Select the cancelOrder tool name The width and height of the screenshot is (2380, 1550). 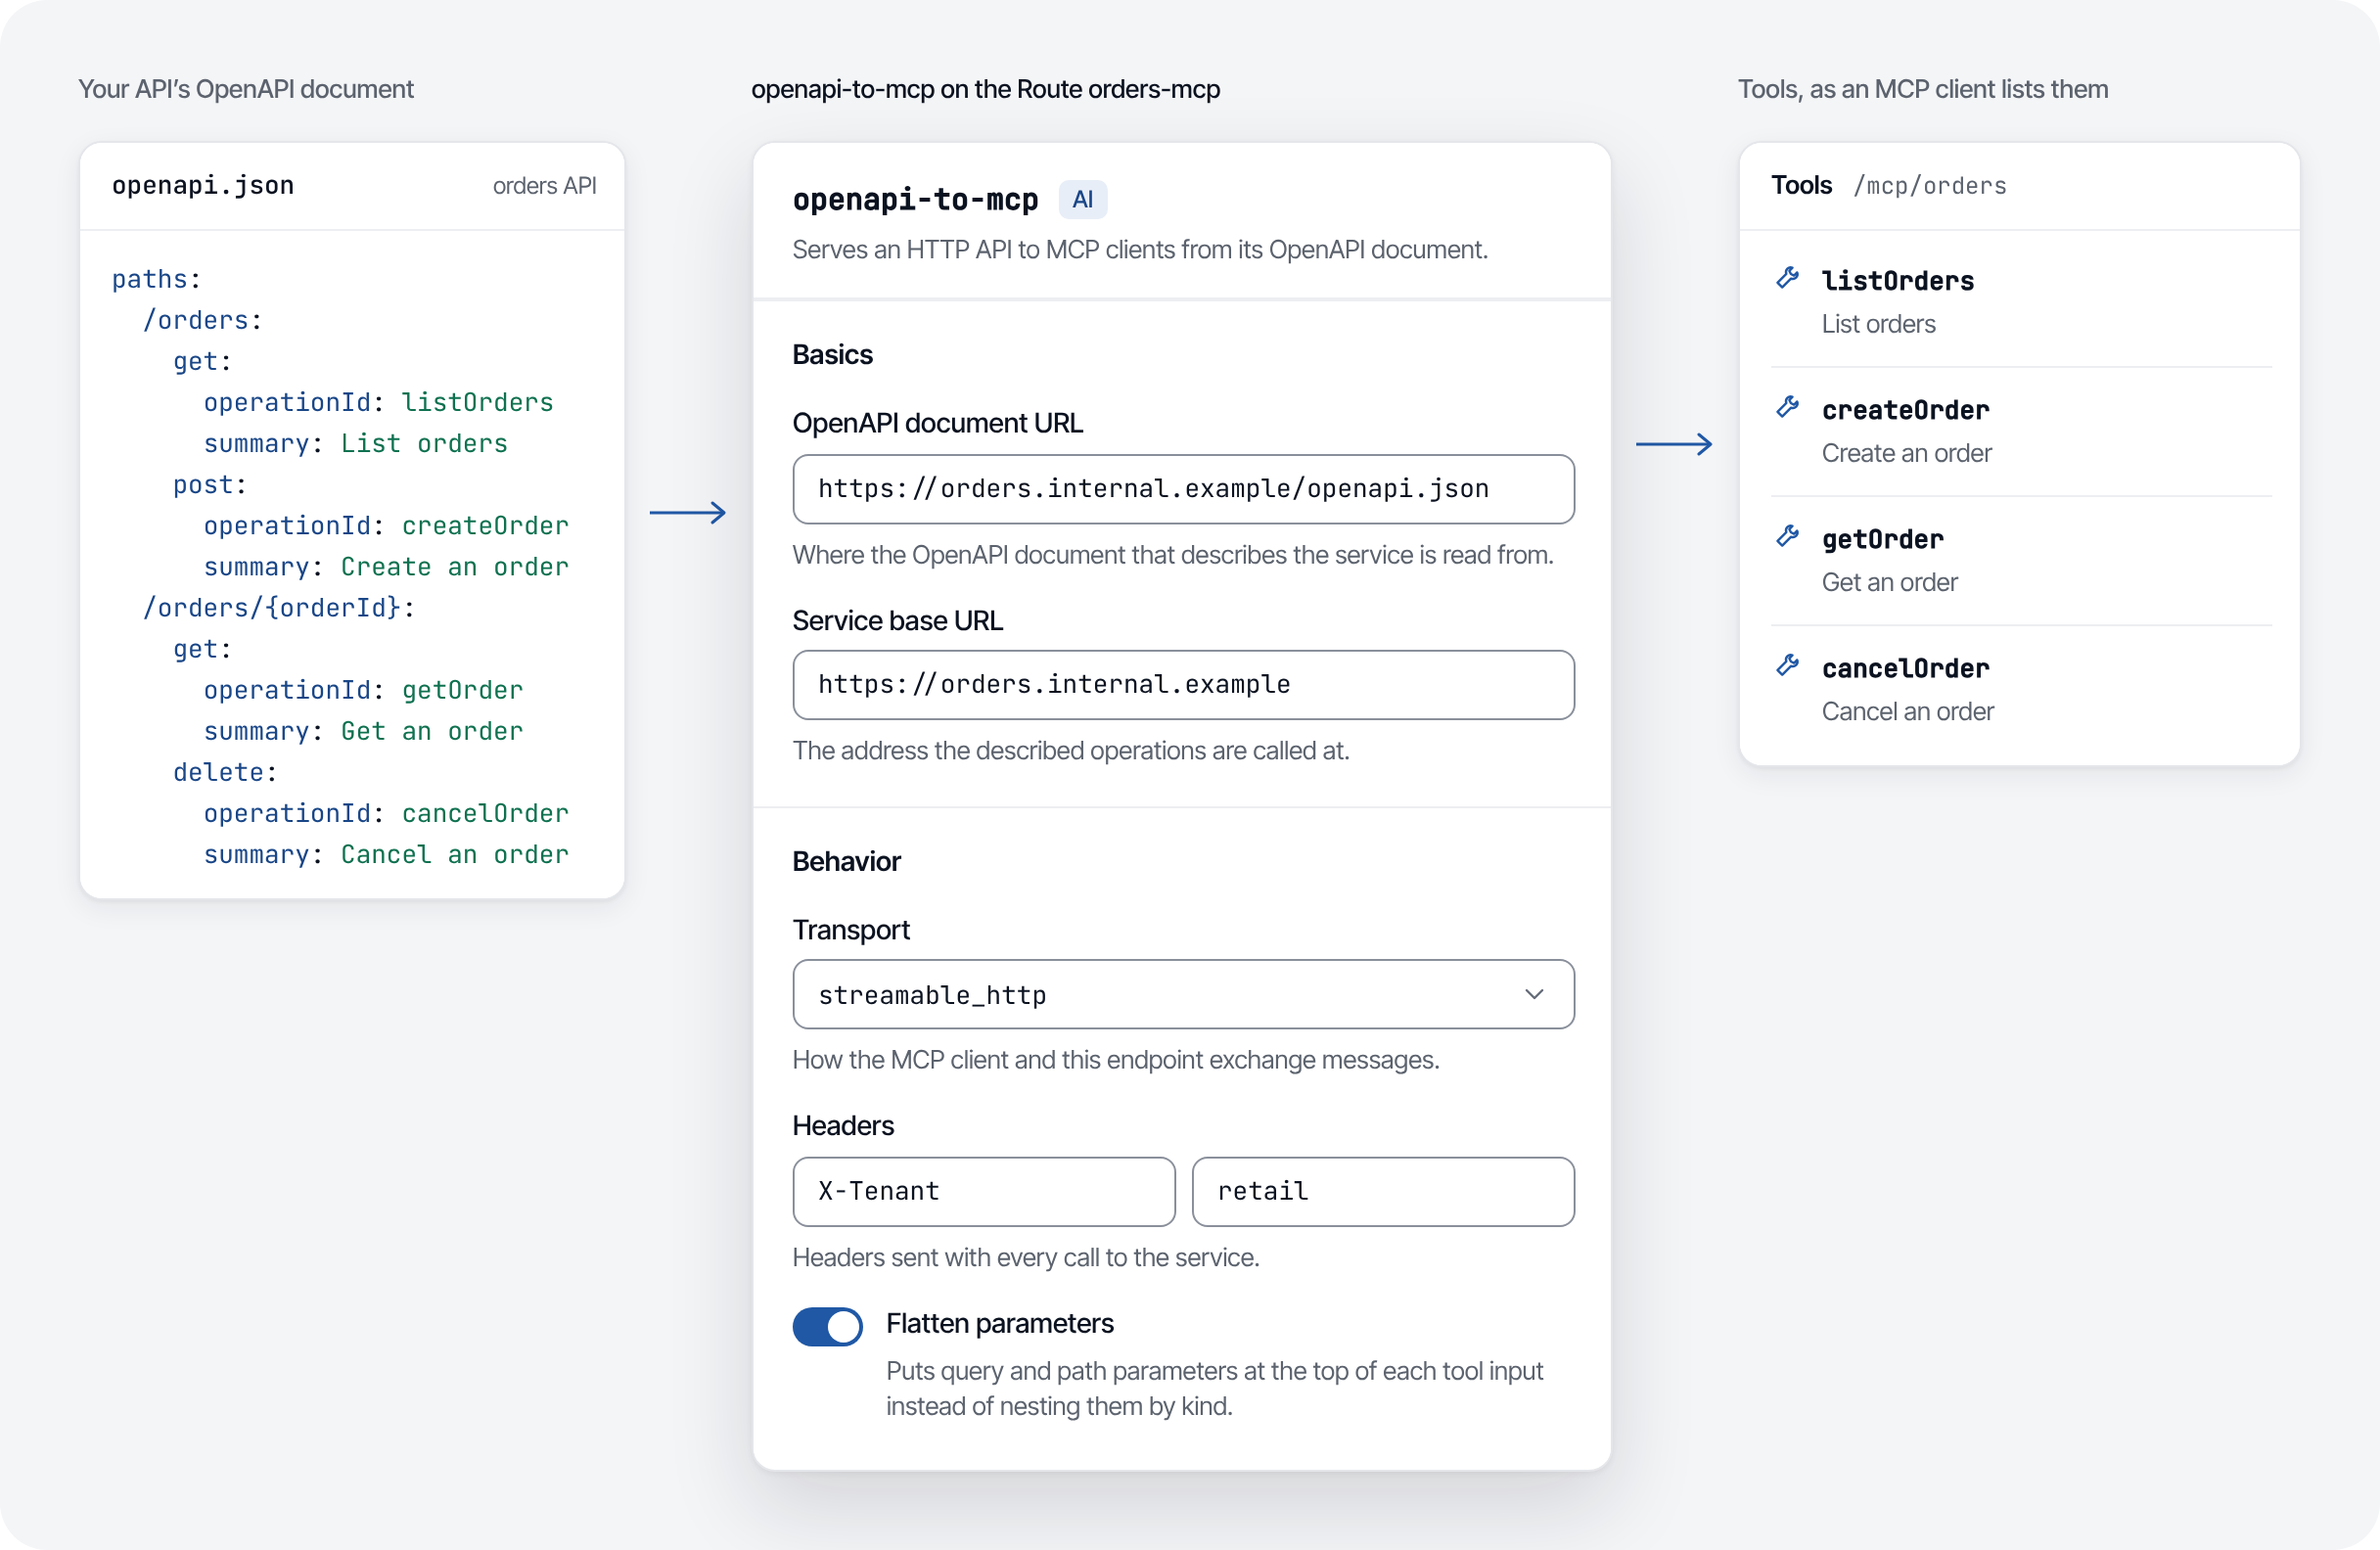pos(1905,668)
